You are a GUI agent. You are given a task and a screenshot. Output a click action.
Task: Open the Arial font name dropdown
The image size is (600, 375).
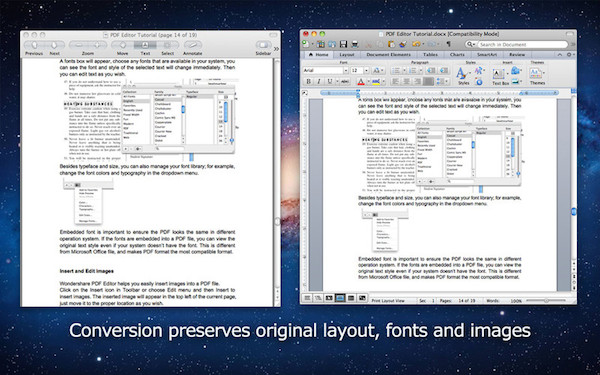point(346,70)
